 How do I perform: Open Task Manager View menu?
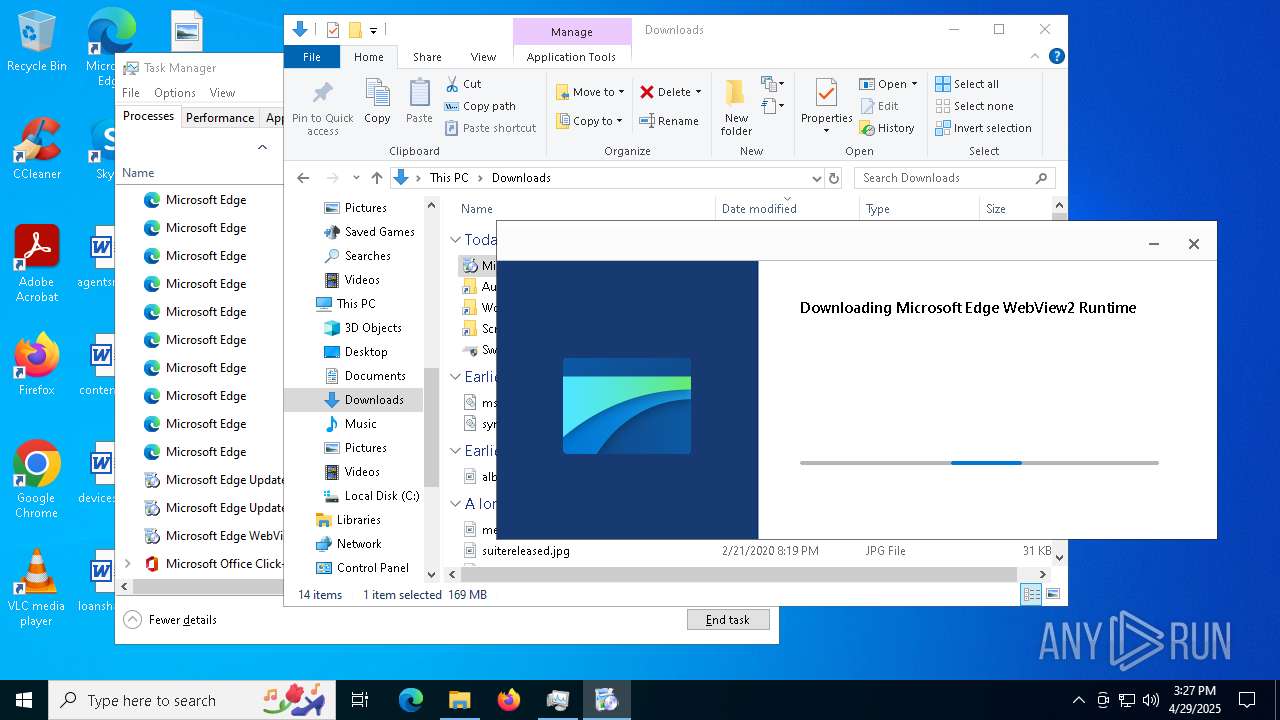click(x=222, y=93)
